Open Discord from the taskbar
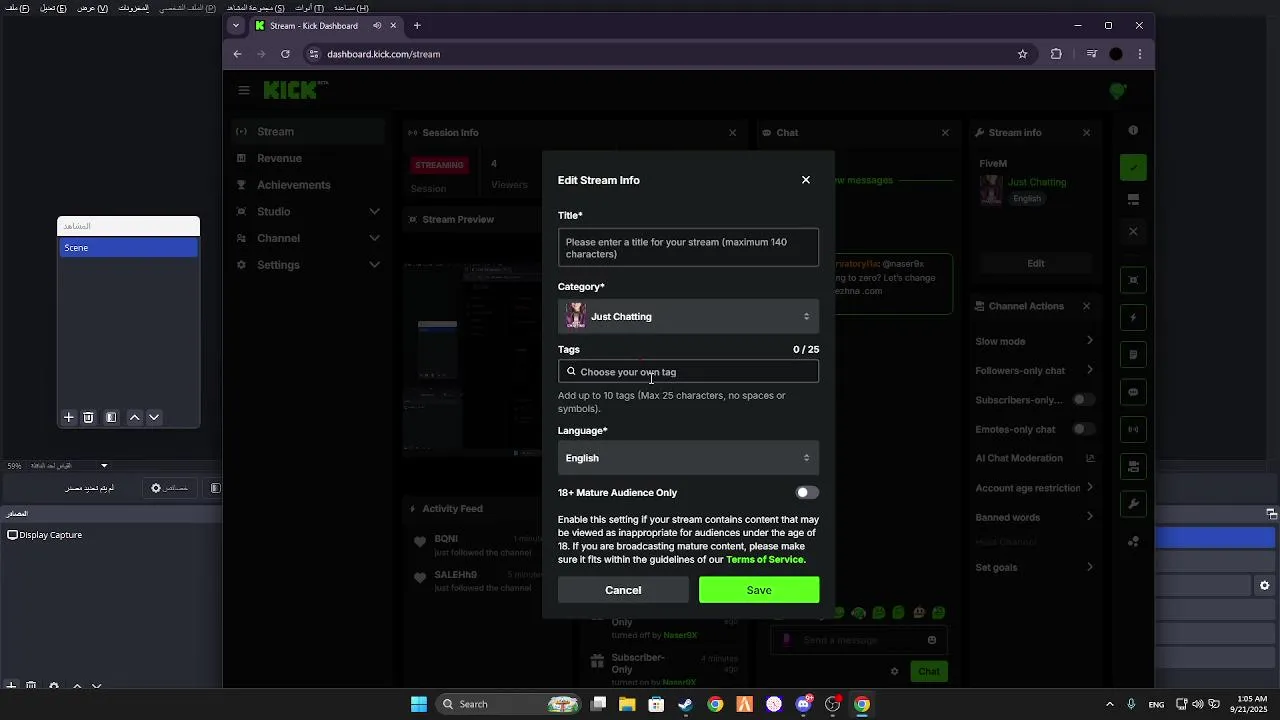Screen dimensions: 1280x720 pos(803,704)
